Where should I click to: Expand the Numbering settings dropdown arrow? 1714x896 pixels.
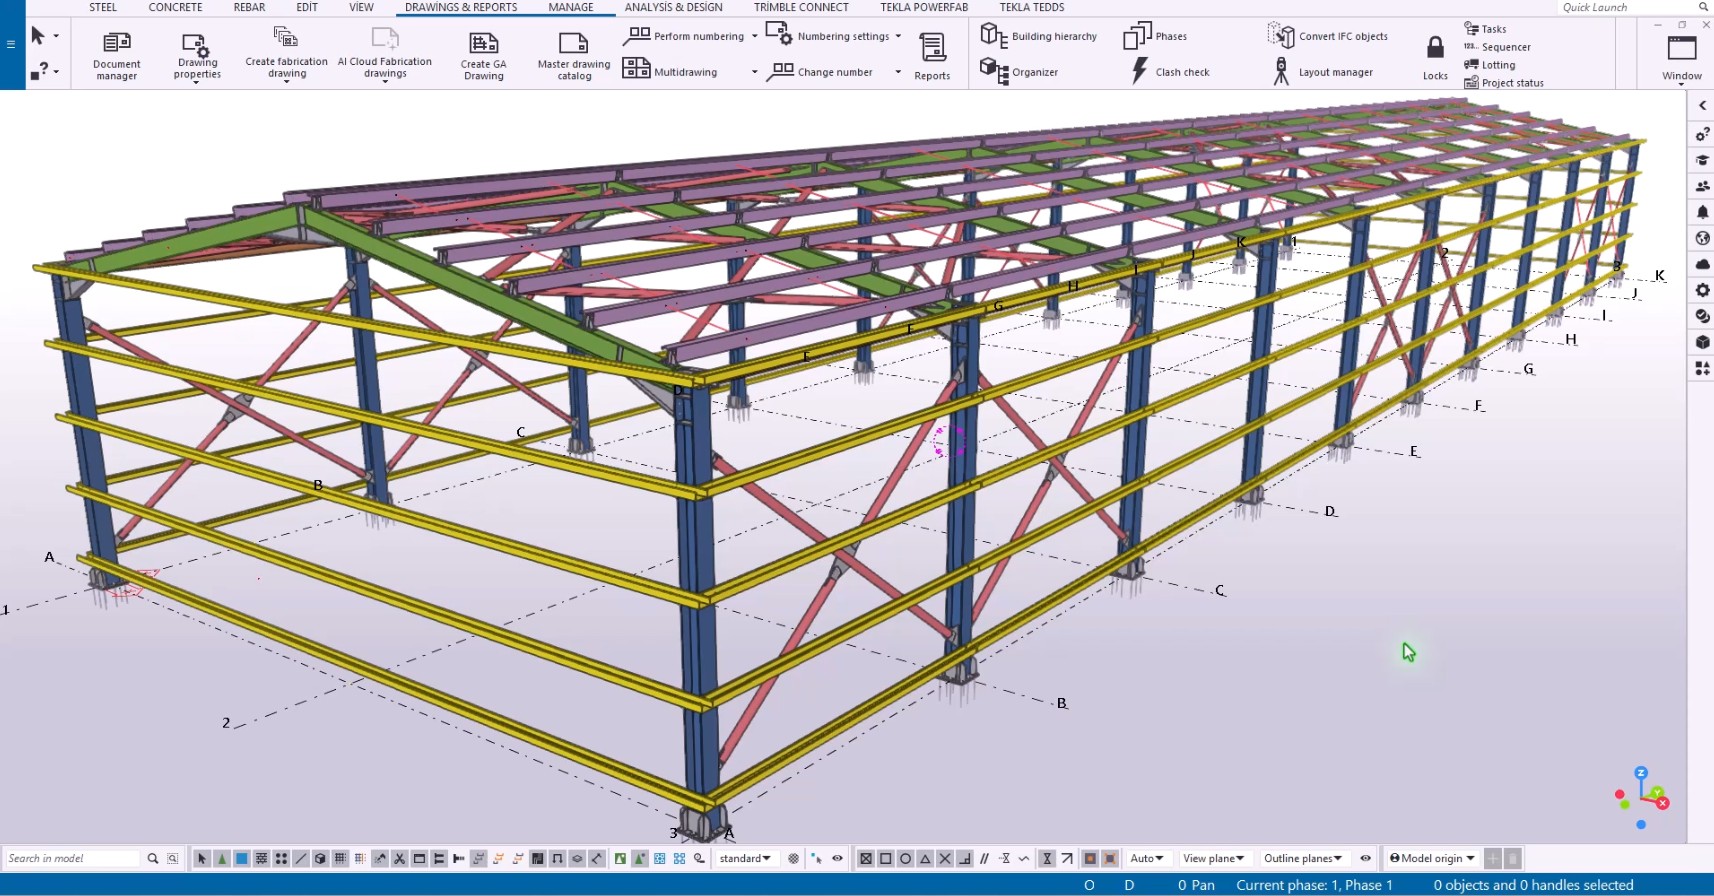pyautogui.click(x=898, y=36)
